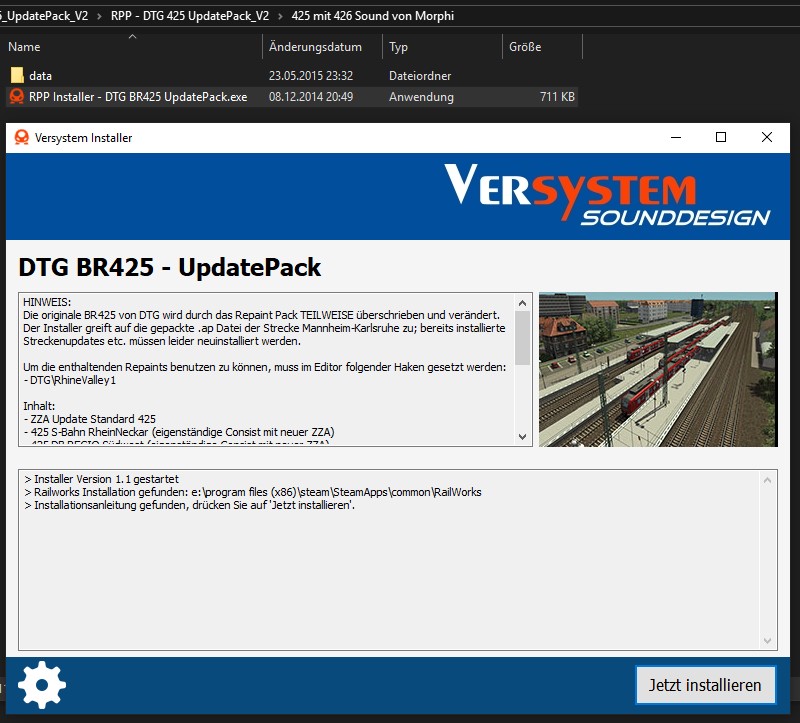Sort Explorer list by Name column
The width and height of the screenshot is (800, 723).
tap(24, 46)
